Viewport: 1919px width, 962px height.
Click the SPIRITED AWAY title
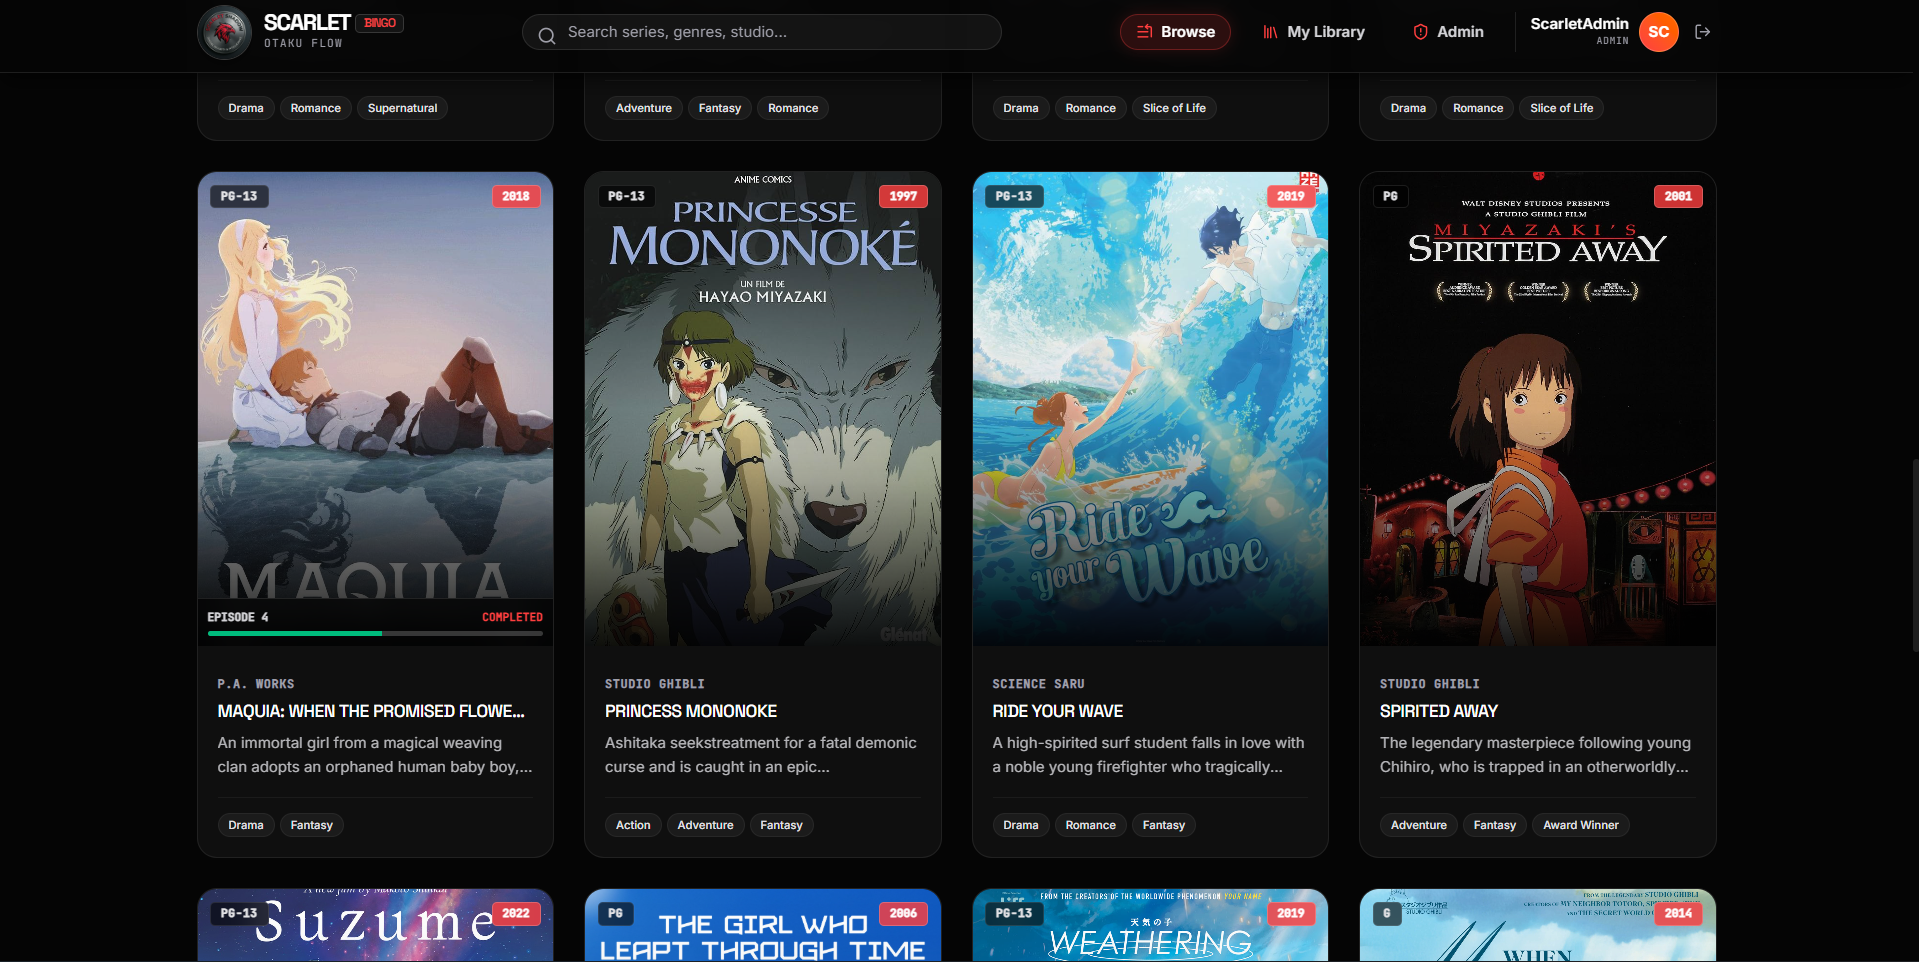1439,711
